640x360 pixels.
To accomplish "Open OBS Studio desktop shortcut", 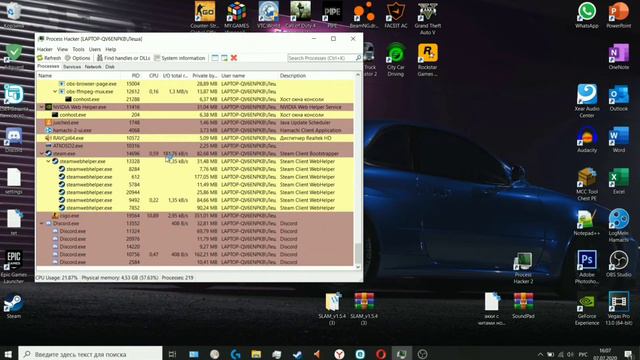I will coord(618,264).
